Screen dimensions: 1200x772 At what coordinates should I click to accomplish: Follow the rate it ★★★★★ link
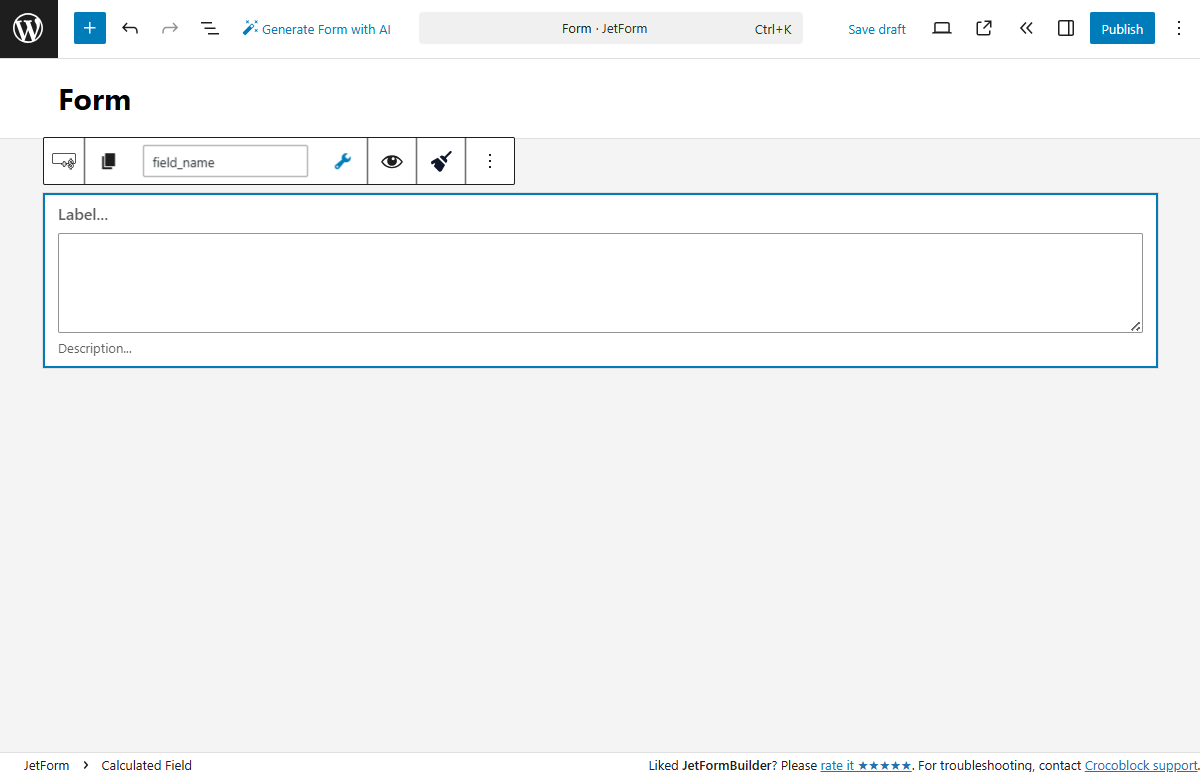(x=866, y=765)
